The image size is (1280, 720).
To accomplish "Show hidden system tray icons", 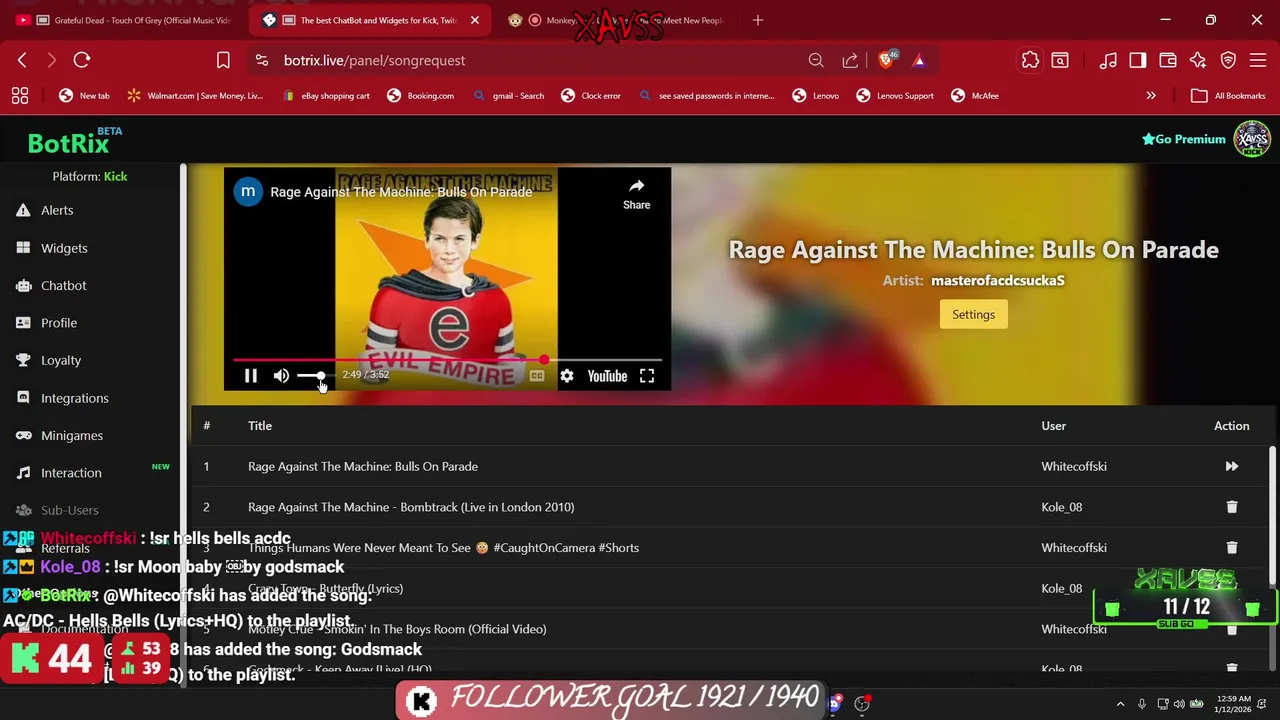I will pos(1120,704).
